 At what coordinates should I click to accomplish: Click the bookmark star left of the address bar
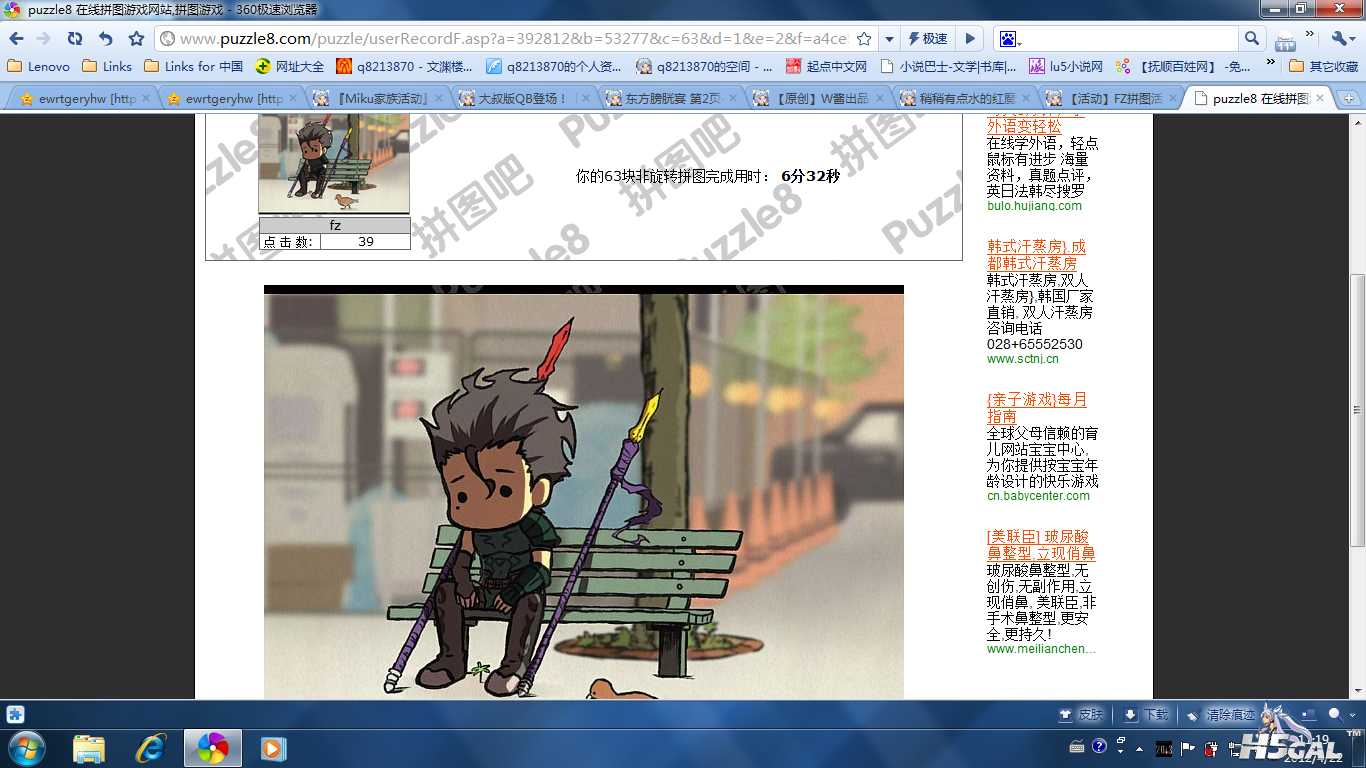pos(136,39)
